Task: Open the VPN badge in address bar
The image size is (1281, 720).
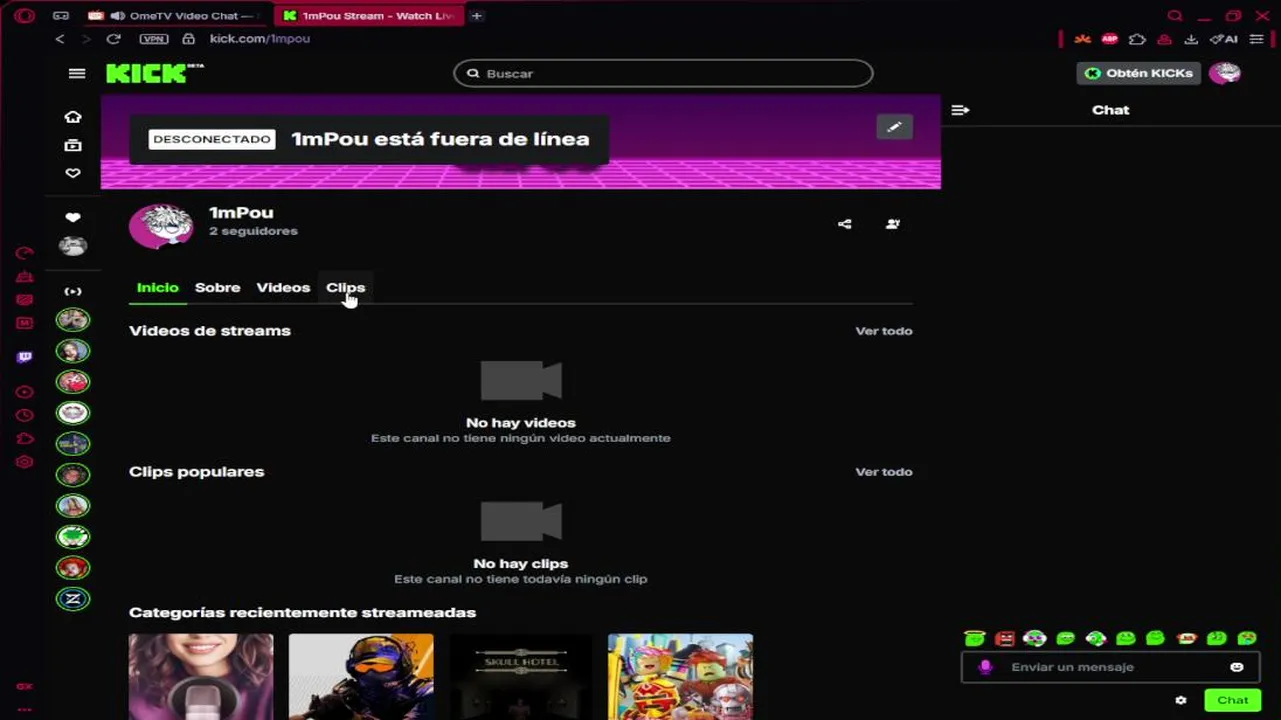Action: coord(154,39)
